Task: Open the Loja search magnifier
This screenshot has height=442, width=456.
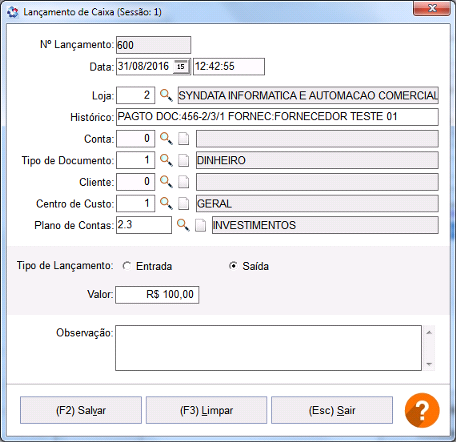Action: coord(166,95)
